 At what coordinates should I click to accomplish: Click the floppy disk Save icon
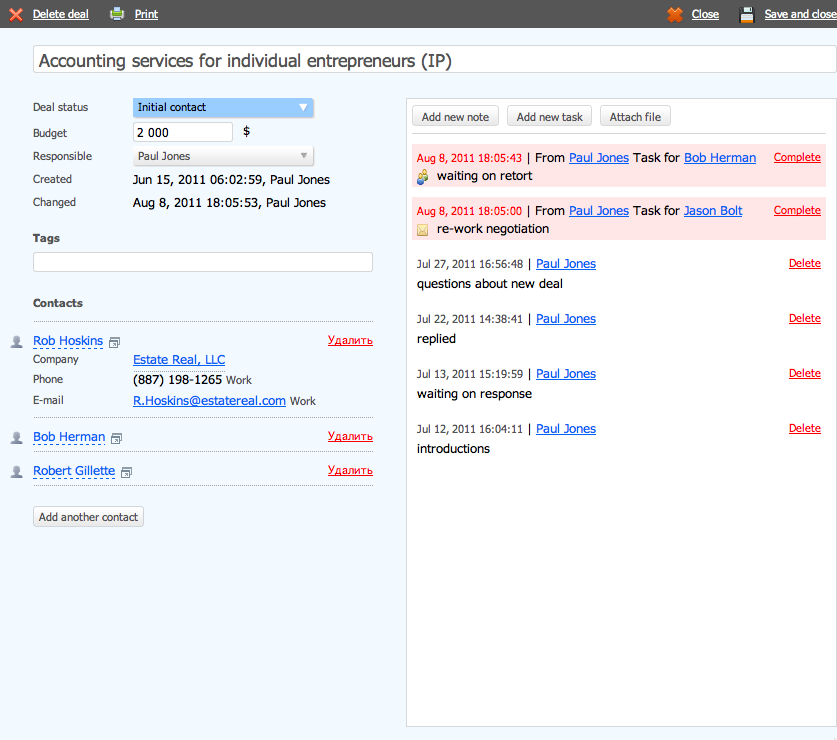[746, 14]
